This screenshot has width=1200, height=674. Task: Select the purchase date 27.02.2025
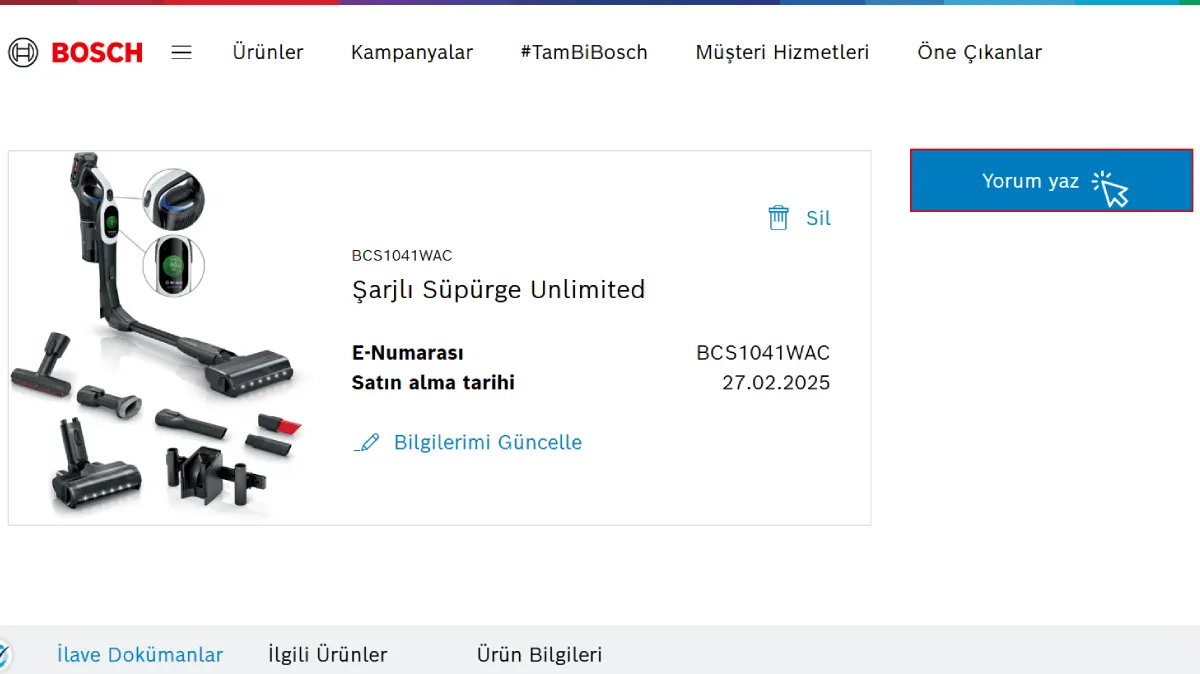tap(776, 383)
